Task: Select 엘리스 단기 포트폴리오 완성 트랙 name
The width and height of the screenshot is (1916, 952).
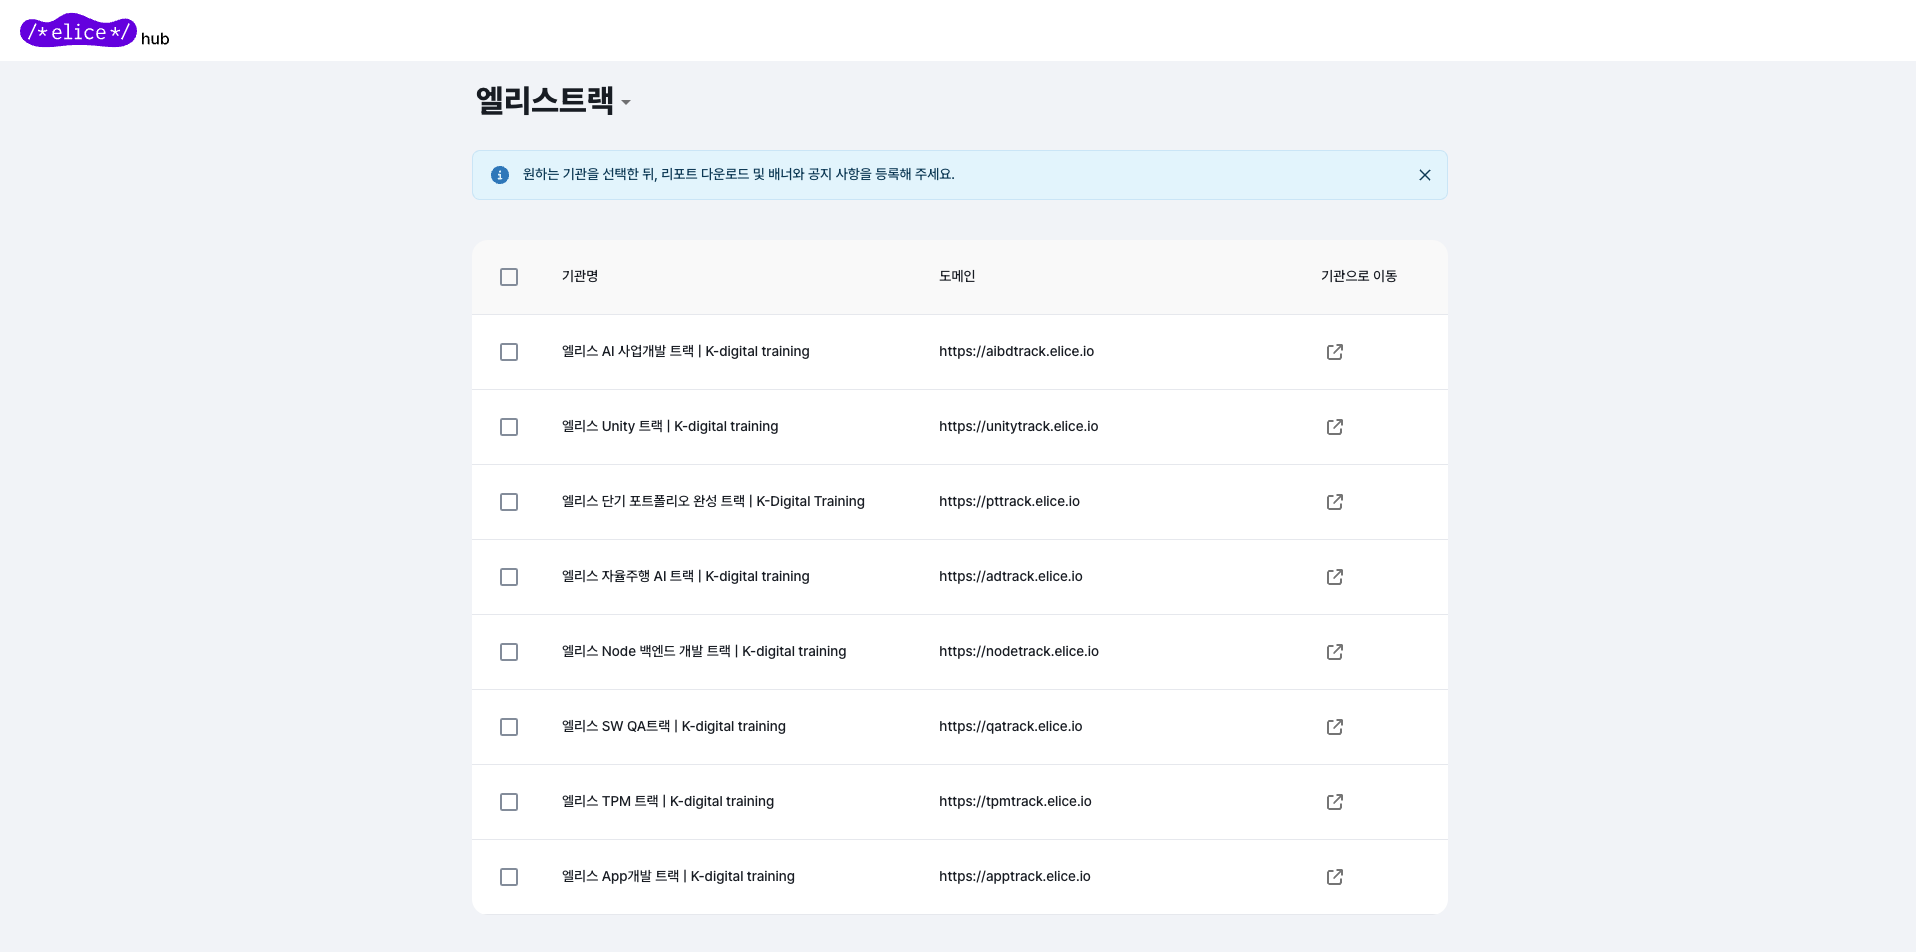Action: tap(713, 501)
